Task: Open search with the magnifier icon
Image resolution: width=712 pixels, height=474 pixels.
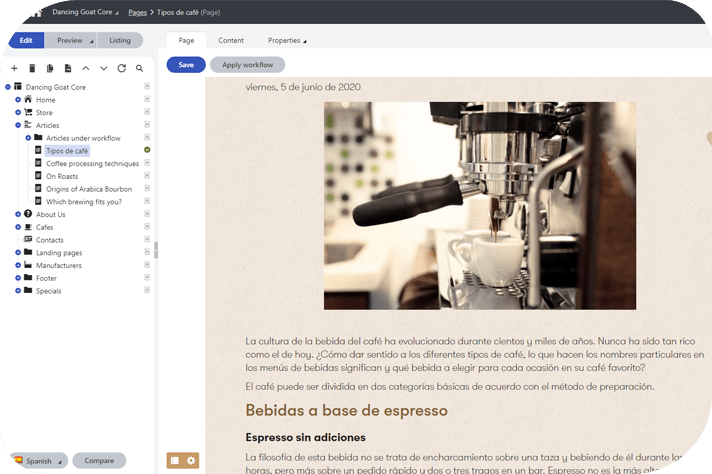Action: (139, 68)
